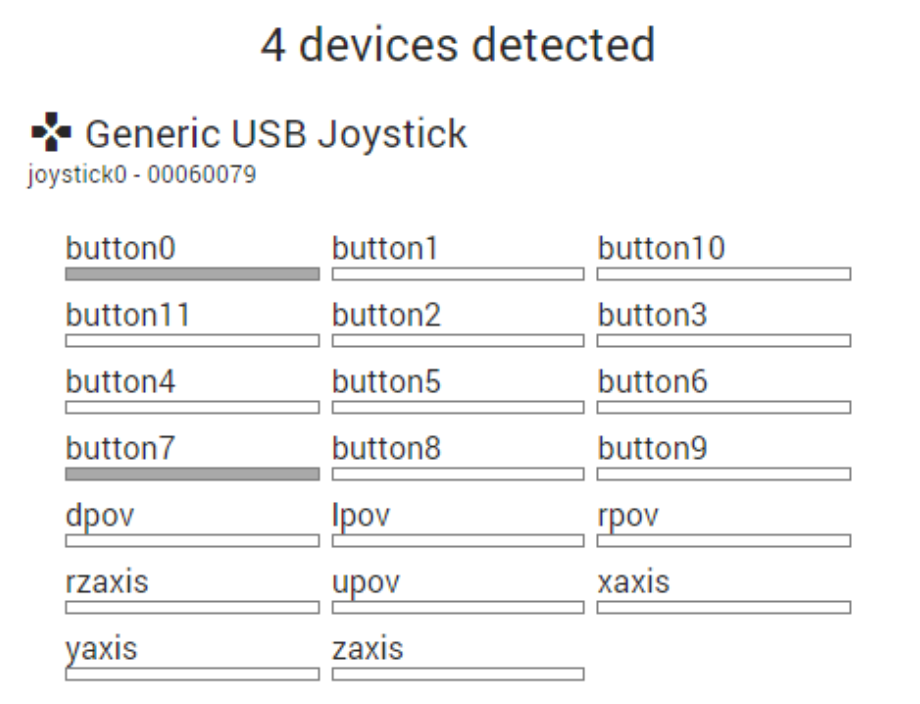Click the xaxis indicator bar
920x704 pixels.
click(724, 608)
